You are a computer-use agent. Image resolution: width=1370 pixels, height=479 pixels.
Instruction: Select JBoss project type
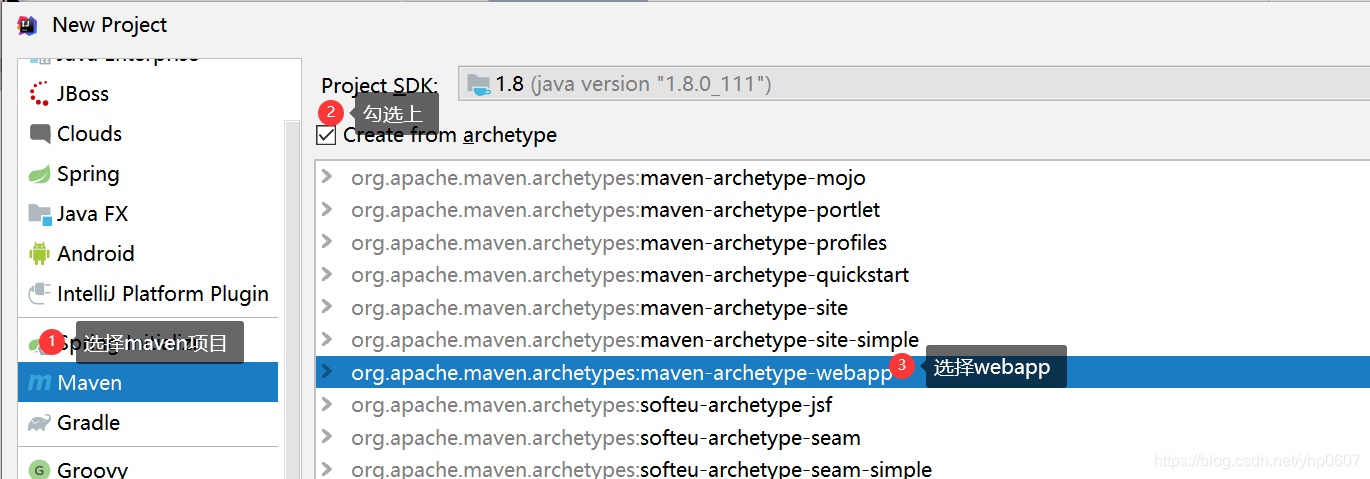coord(148,94)
